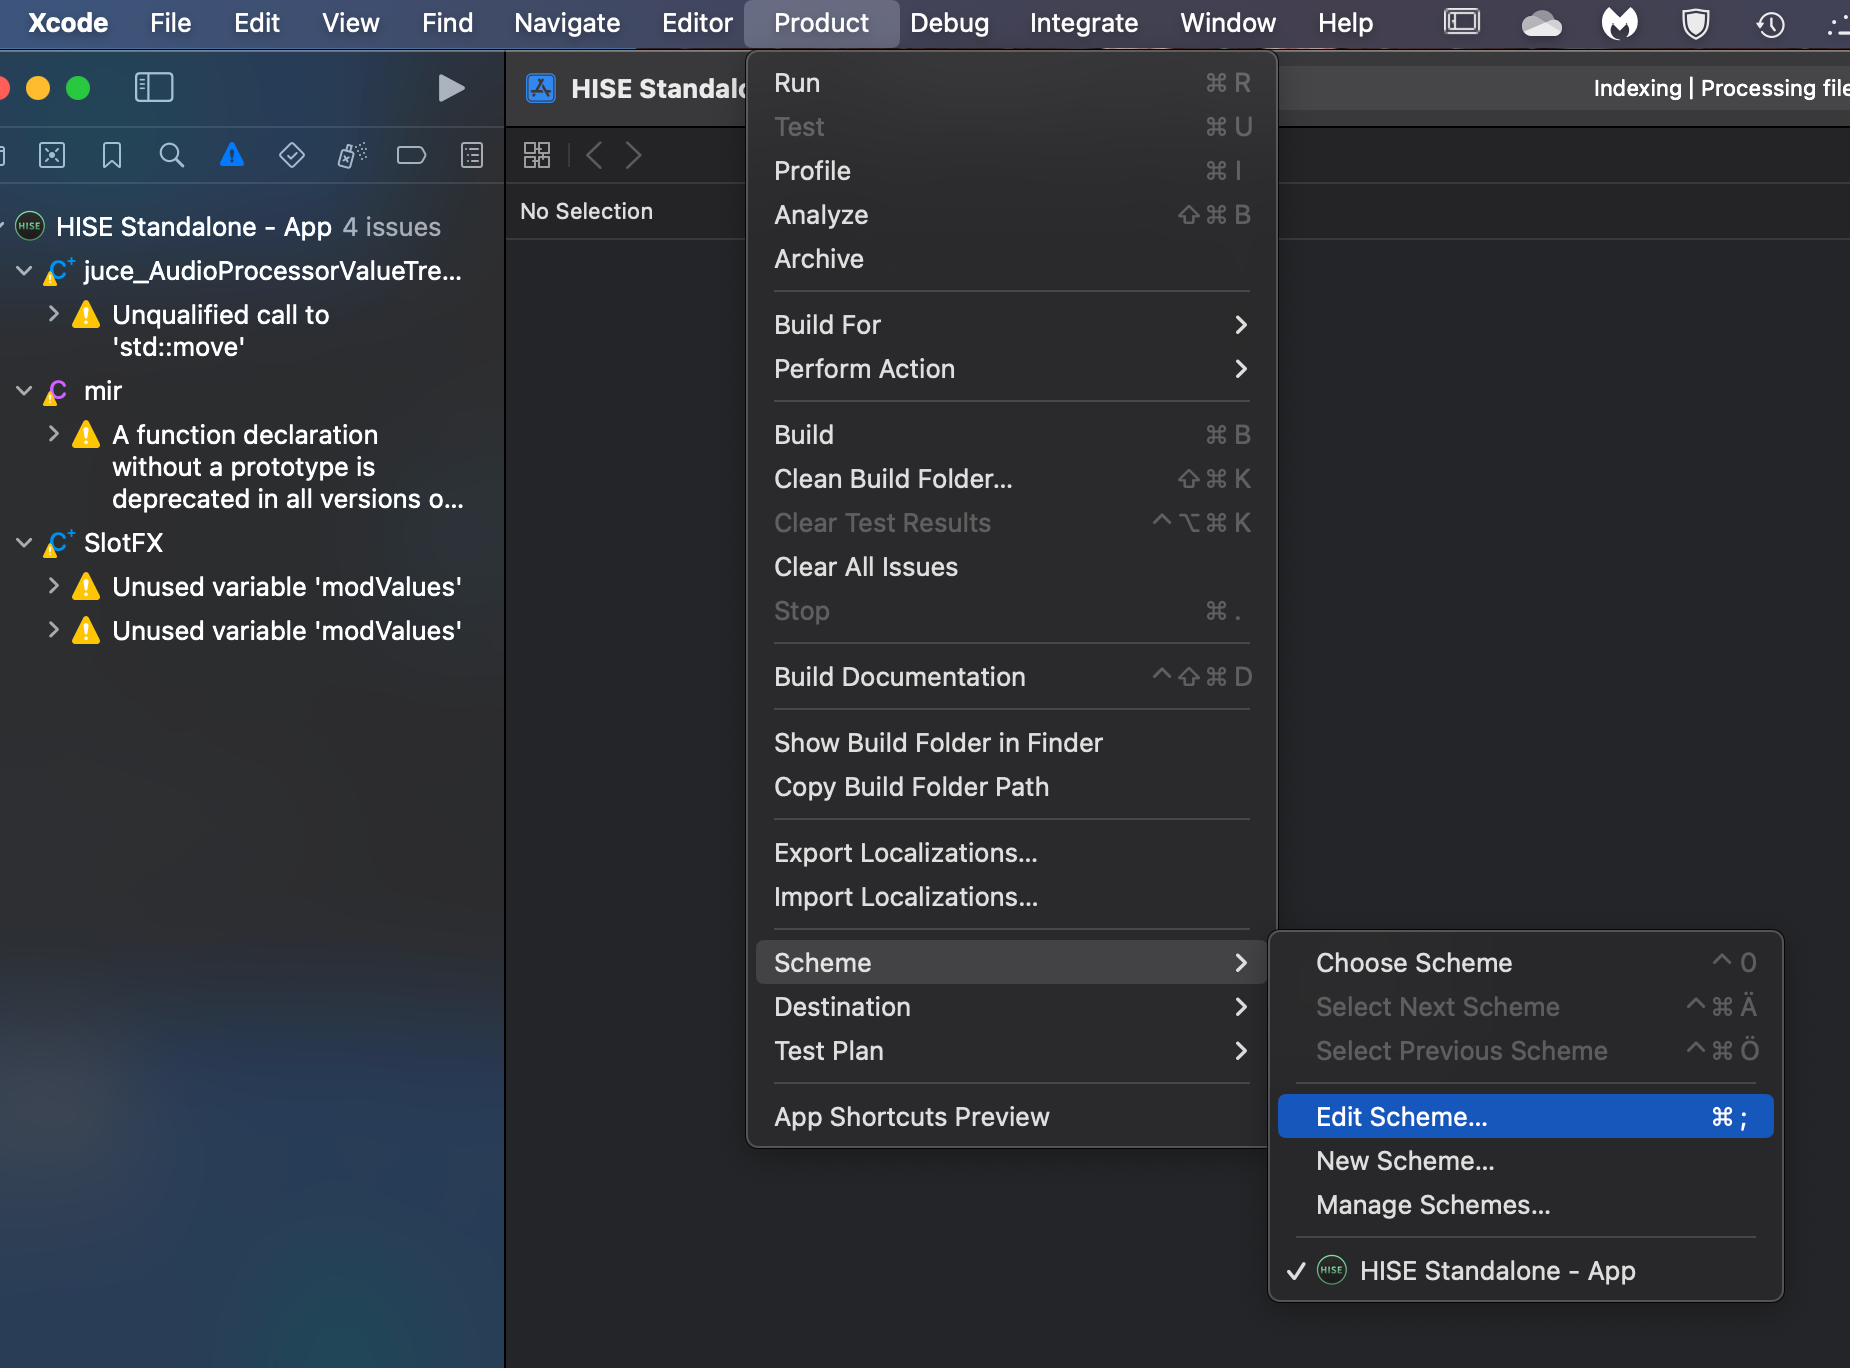Click the yellow minimize window button
This screenshot has width=1850, height=1368.
coord(38,88)
